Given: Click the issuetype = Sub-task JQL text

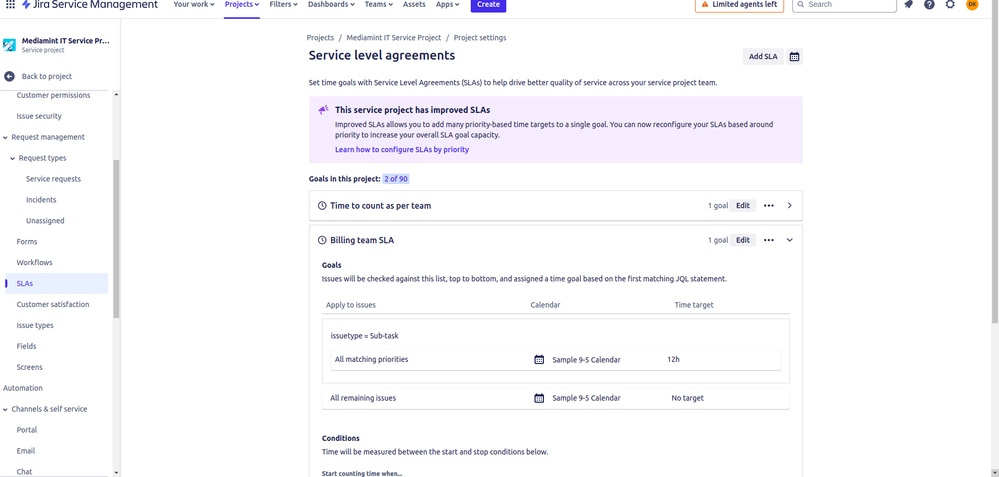Looking at the screenshot, I should pos(364,336).
